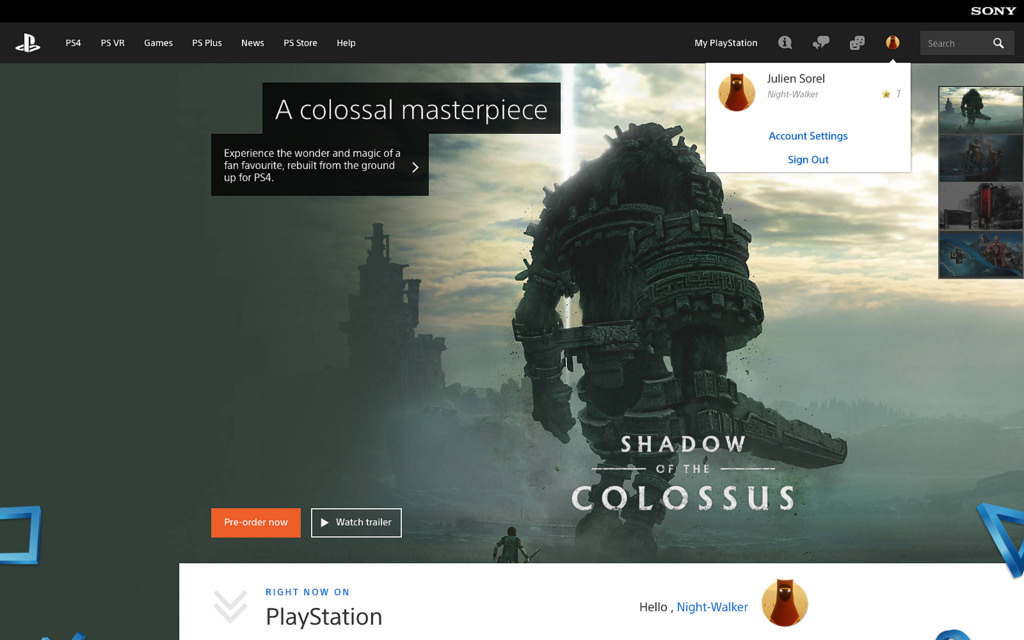Image resolution: width=1024 pixels, height=640 pixels.
Task: Click the Sign Out link
Action: point(808,159)
